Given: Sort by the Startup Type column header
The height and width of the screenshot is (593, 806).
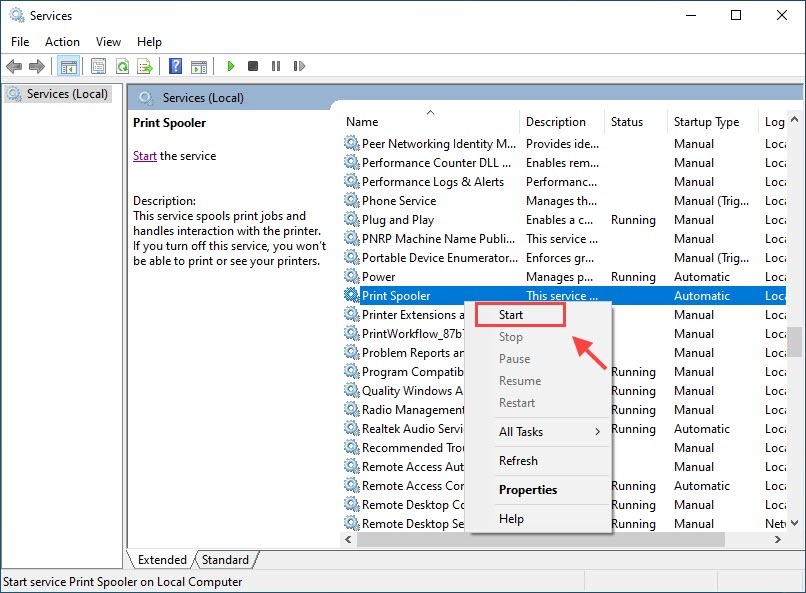Looking at the screenshot, I should tap(706, 122).
